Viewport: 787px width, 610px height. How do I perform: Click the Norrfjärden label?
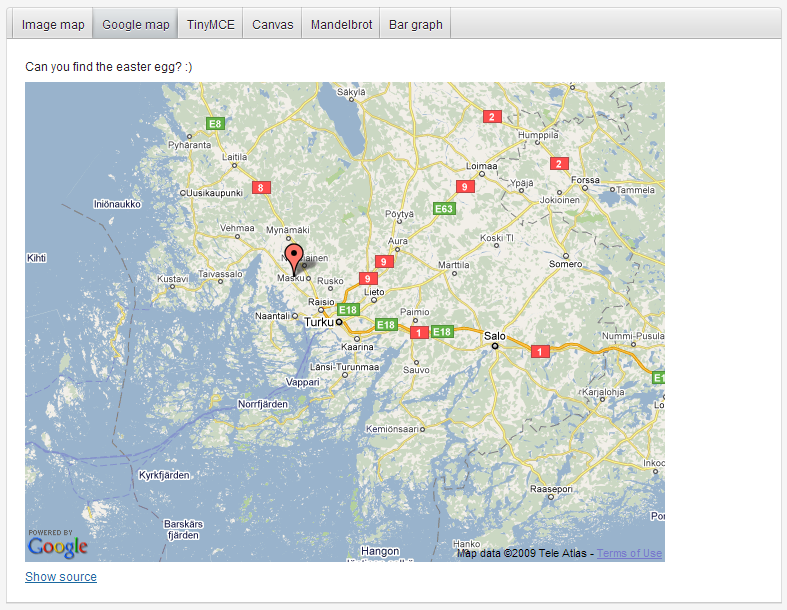click(x=263, y=404)
